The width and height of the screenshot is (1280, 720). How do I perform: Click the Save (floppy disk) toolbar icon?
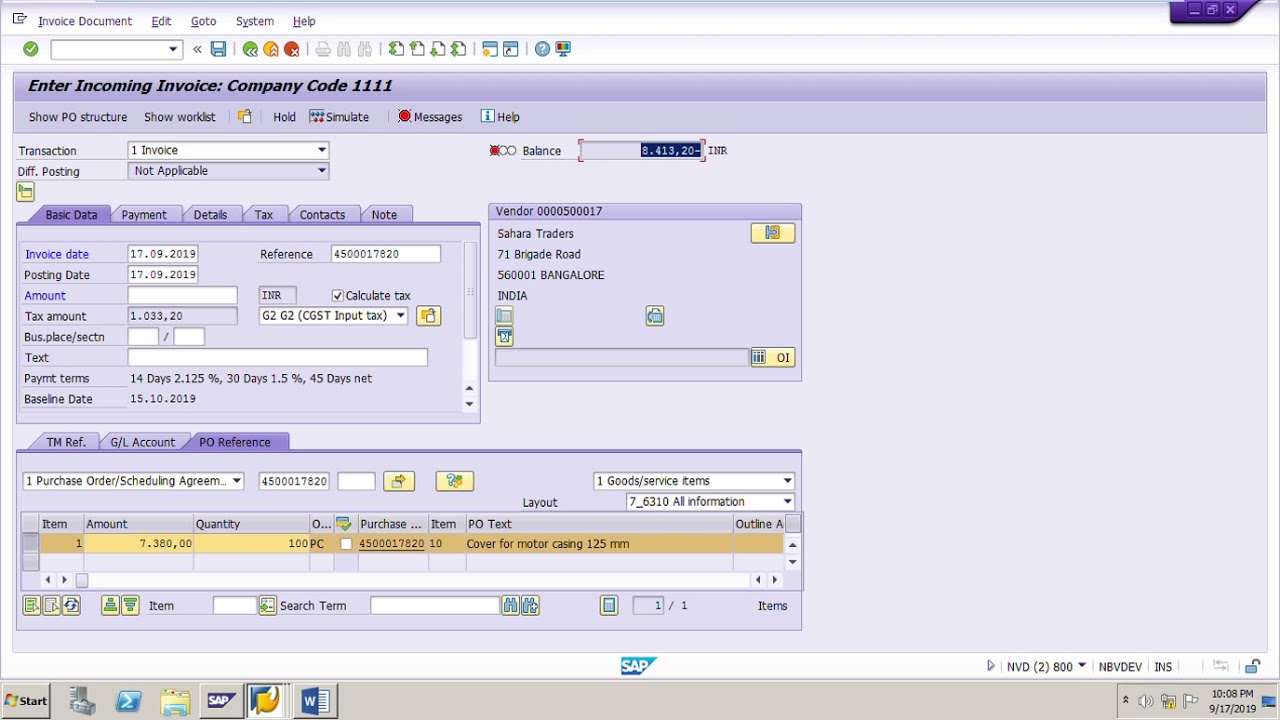click(218, 49)
